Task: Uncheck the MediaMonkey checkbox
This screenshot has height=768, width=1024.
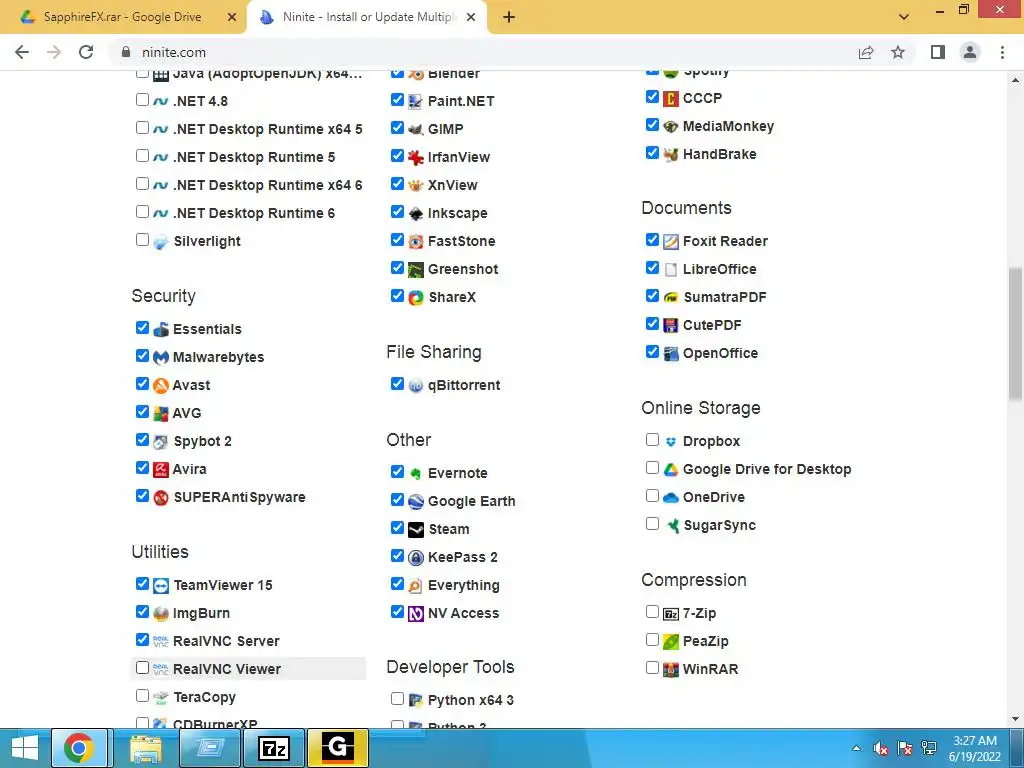Action: (x=652, y=125)
